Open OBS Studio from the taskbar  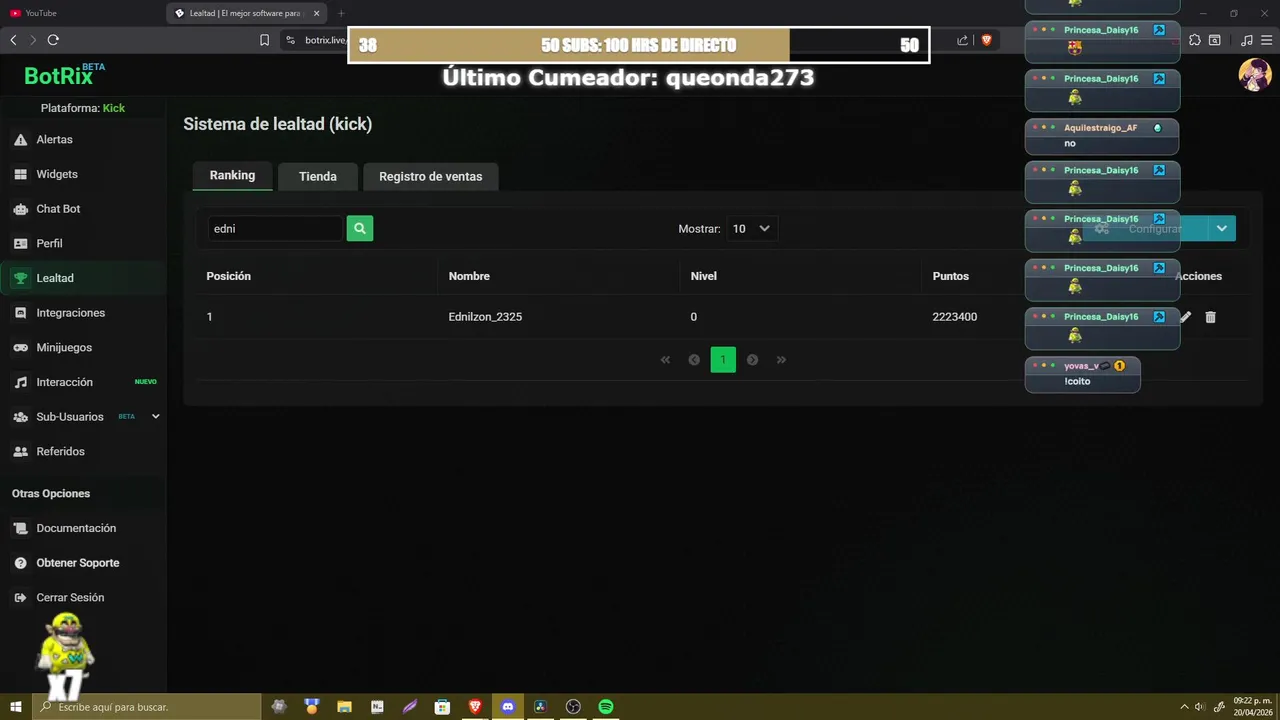(x=573, y=706)
